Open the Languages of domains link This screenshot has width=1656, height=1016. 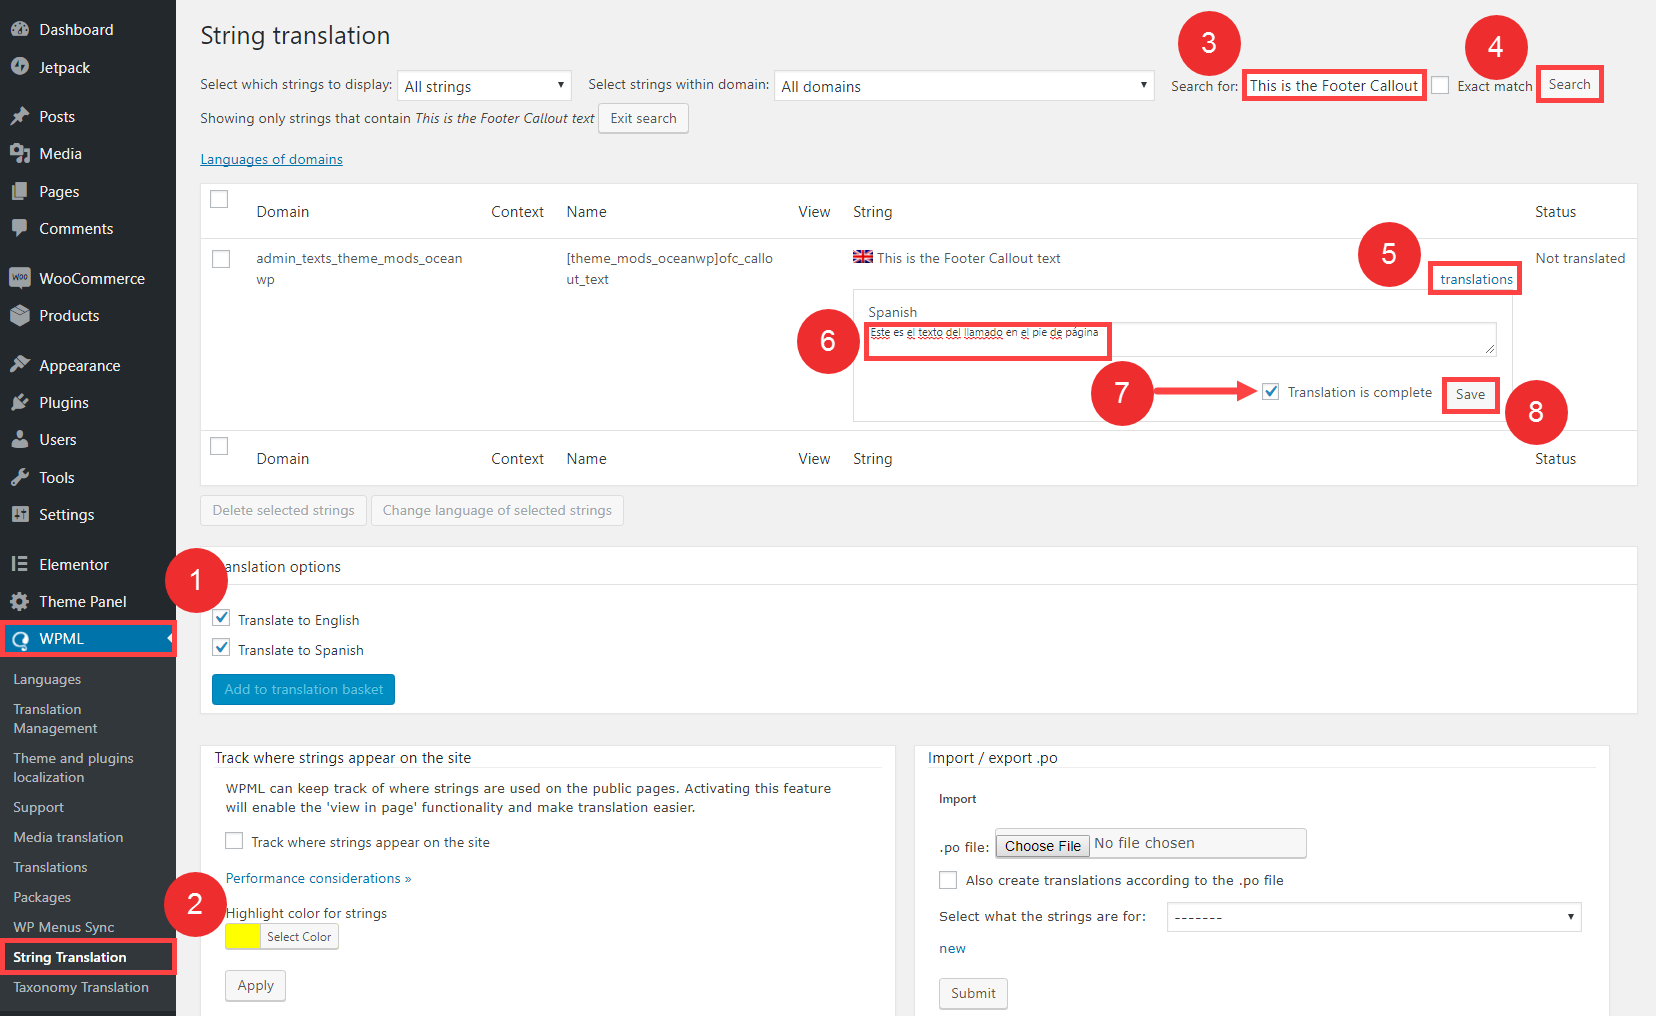coord(271,159)
